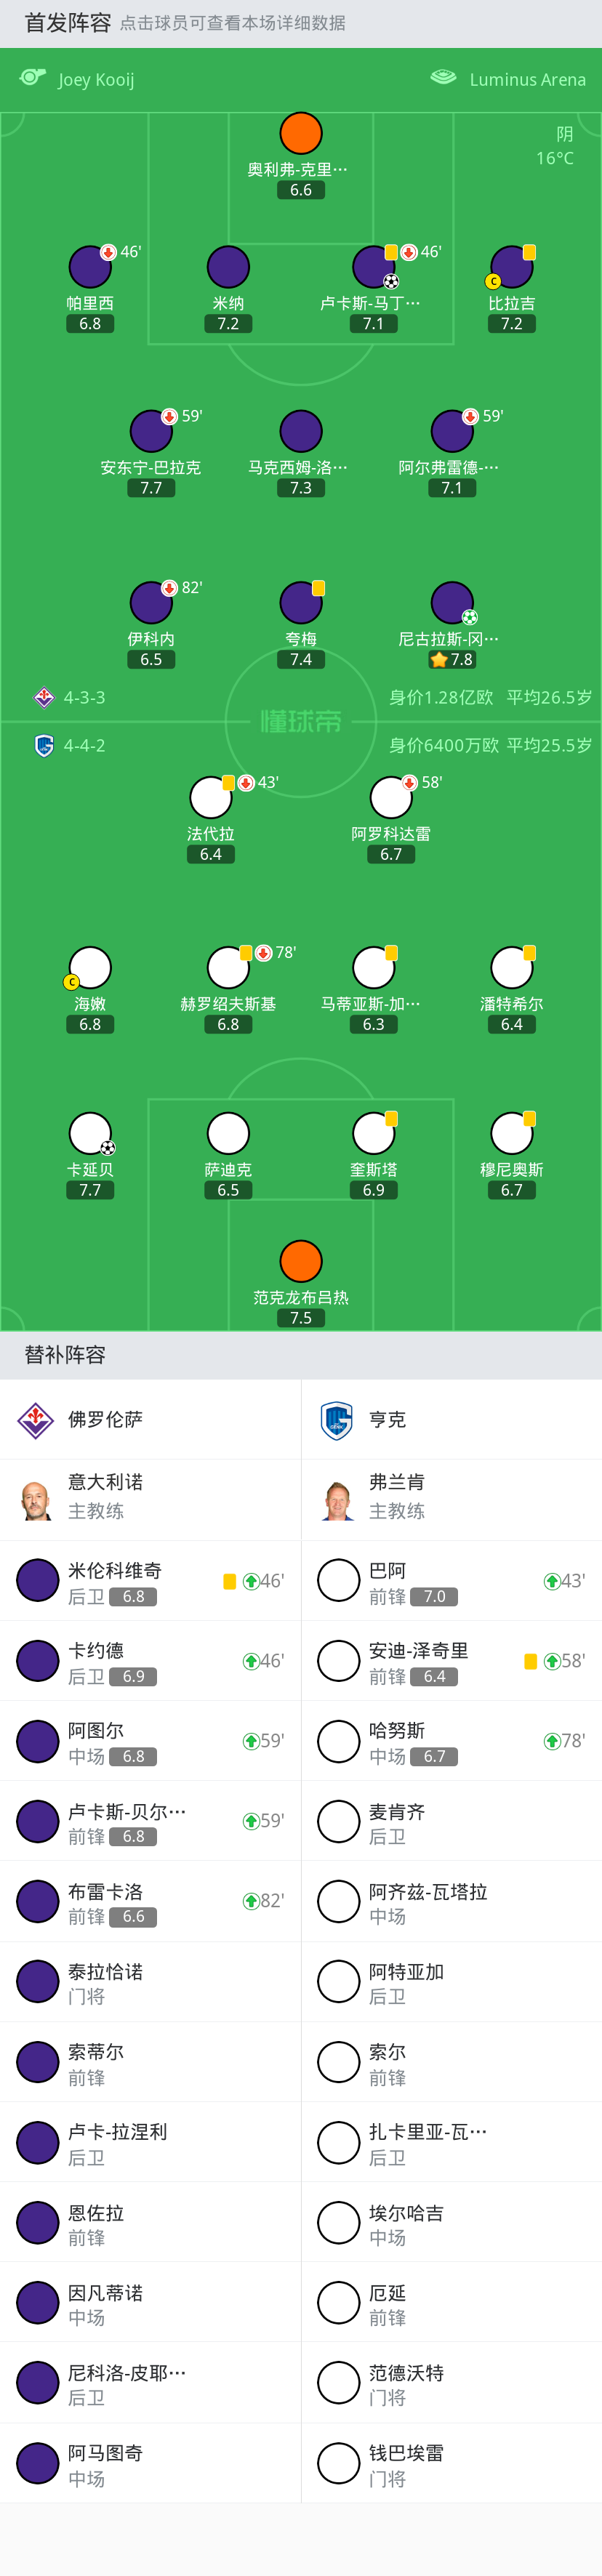Click the referee whistle icon next to Joey Kooij
The image size is (602, 2576).
[x=33, y=78]
